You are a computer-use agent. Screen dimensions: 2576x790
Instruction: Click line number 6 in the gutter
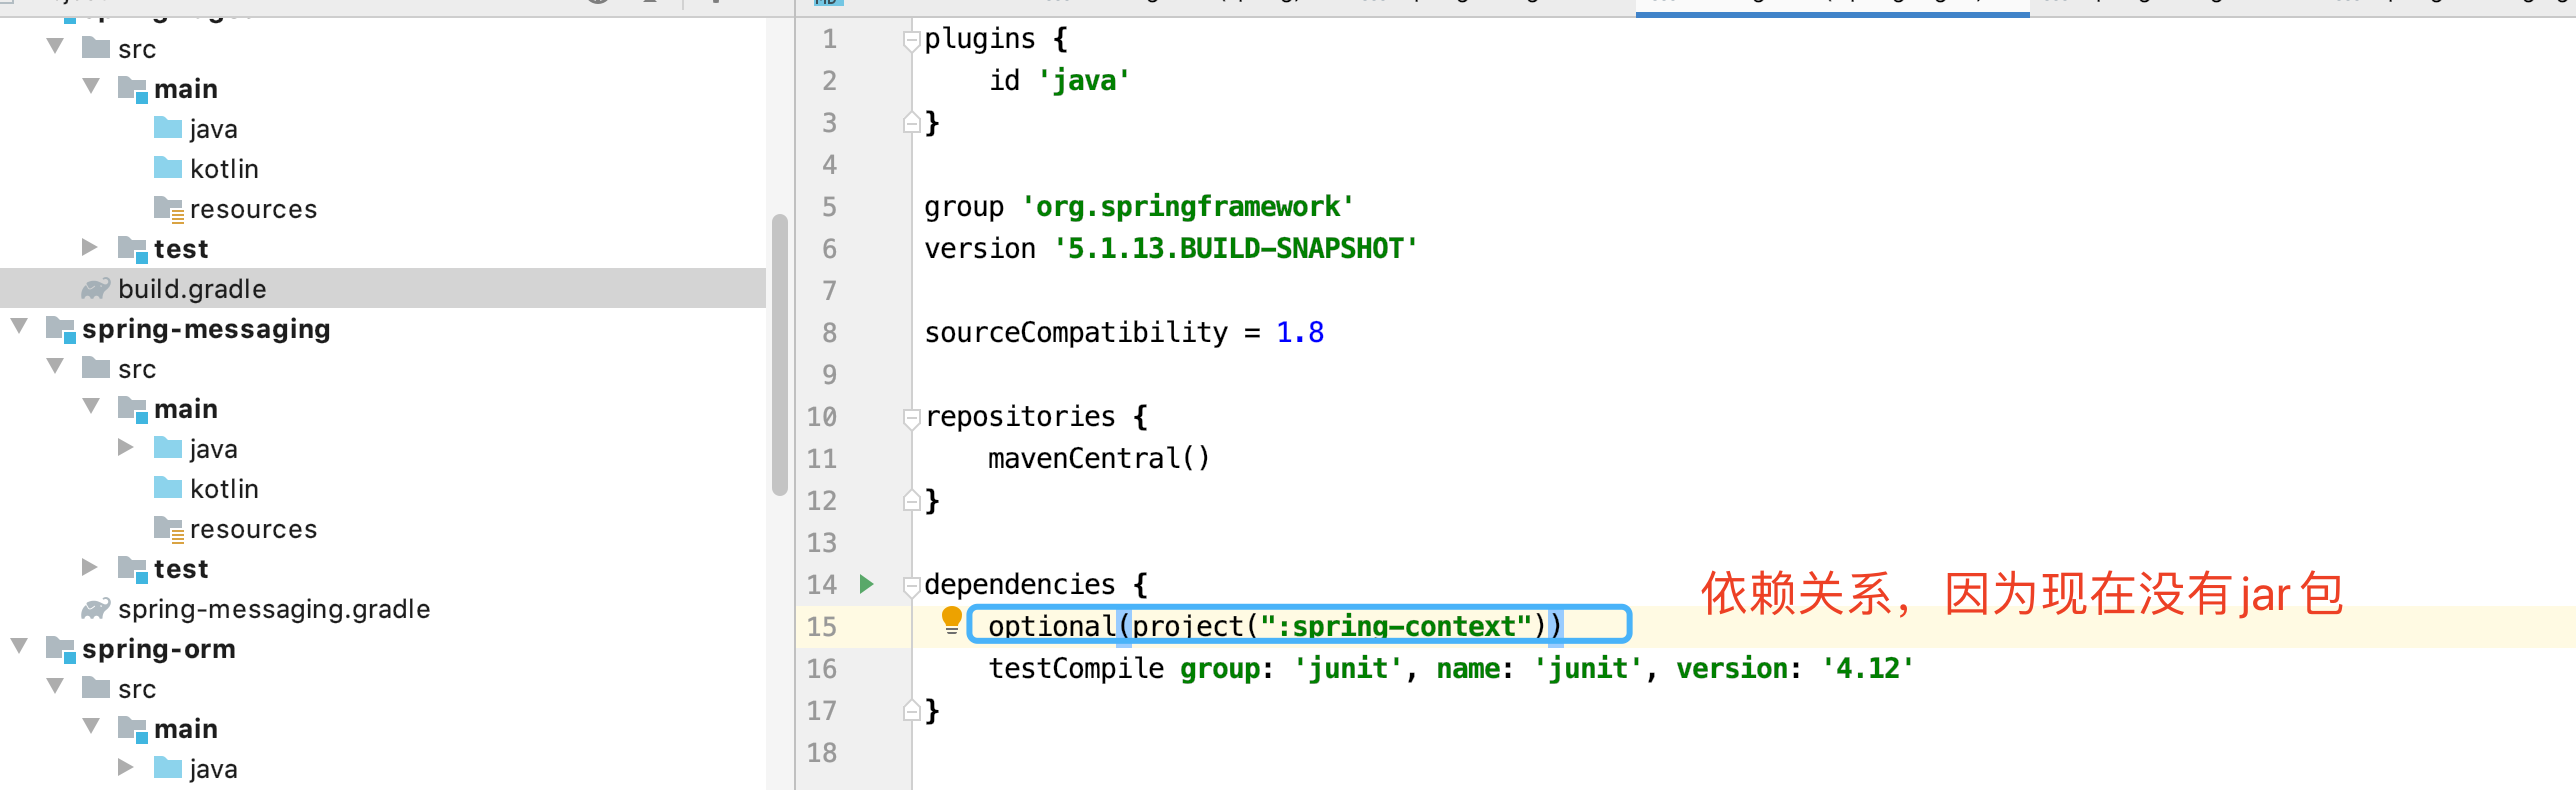pos(829,249)
